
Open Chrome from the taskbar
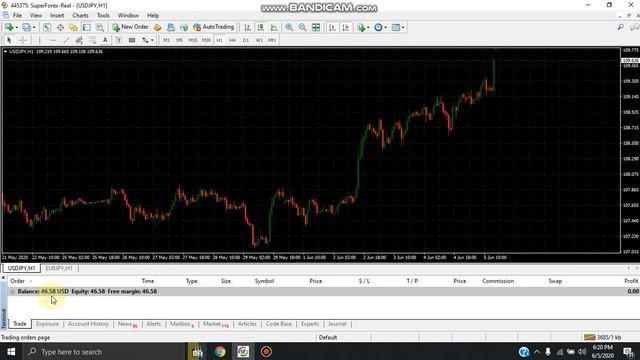220,352
